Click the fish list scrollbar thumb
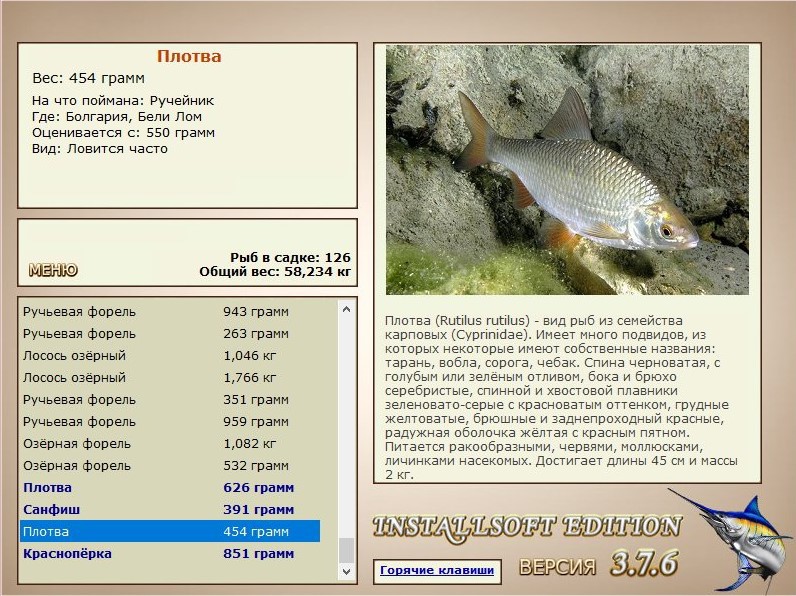Viewport: 796px width, 596px height. coord(346,550)
